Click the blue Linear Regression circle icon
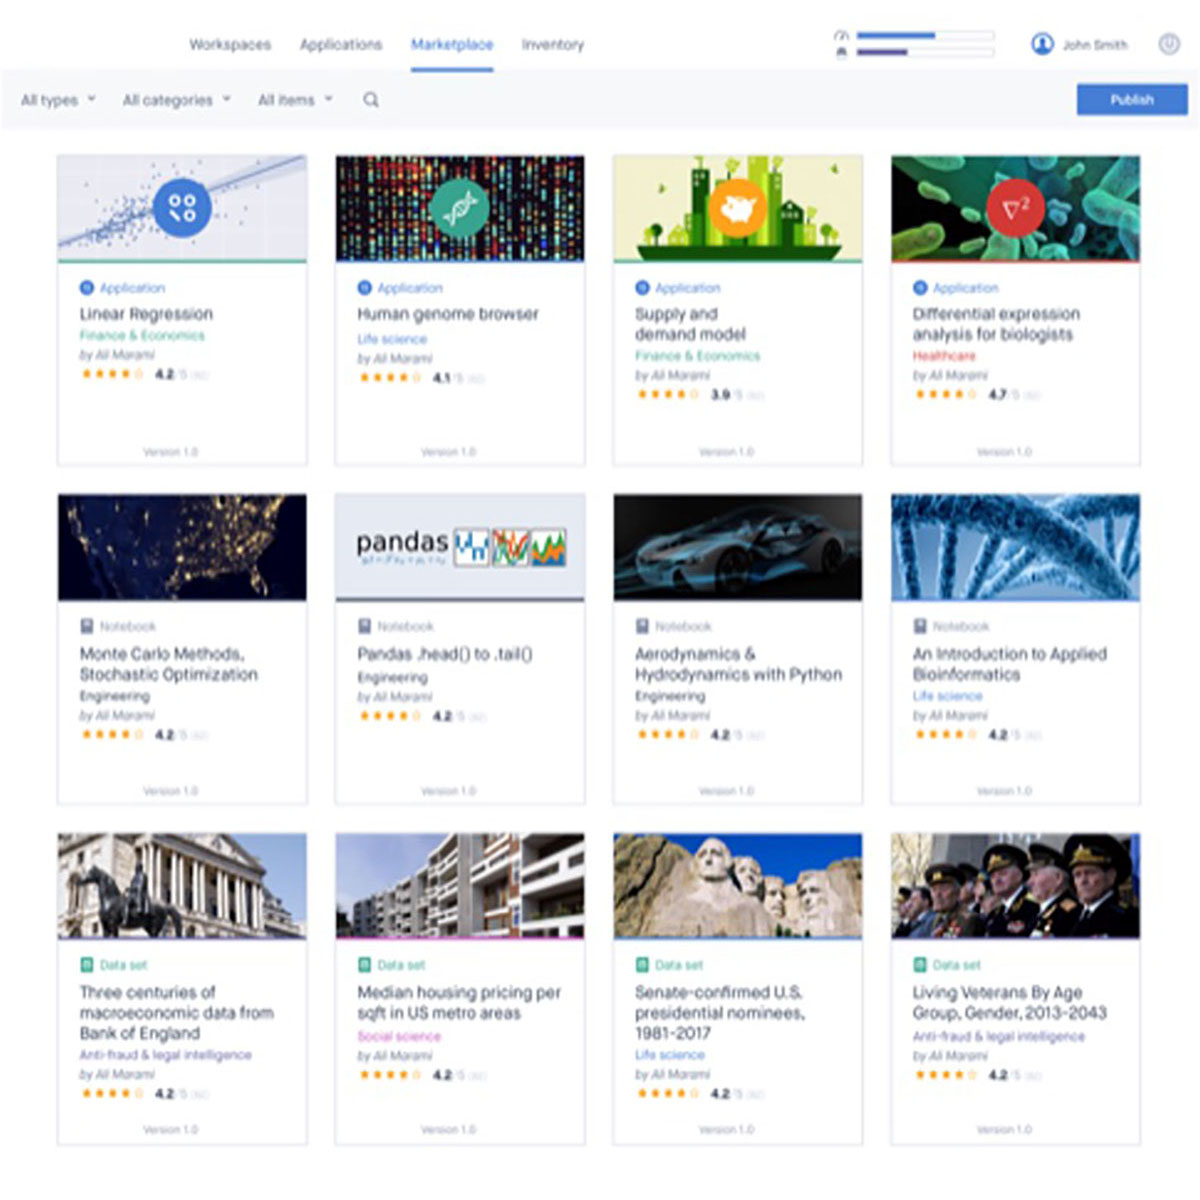Screen dimensions: 1200x1200 point(182,207)
